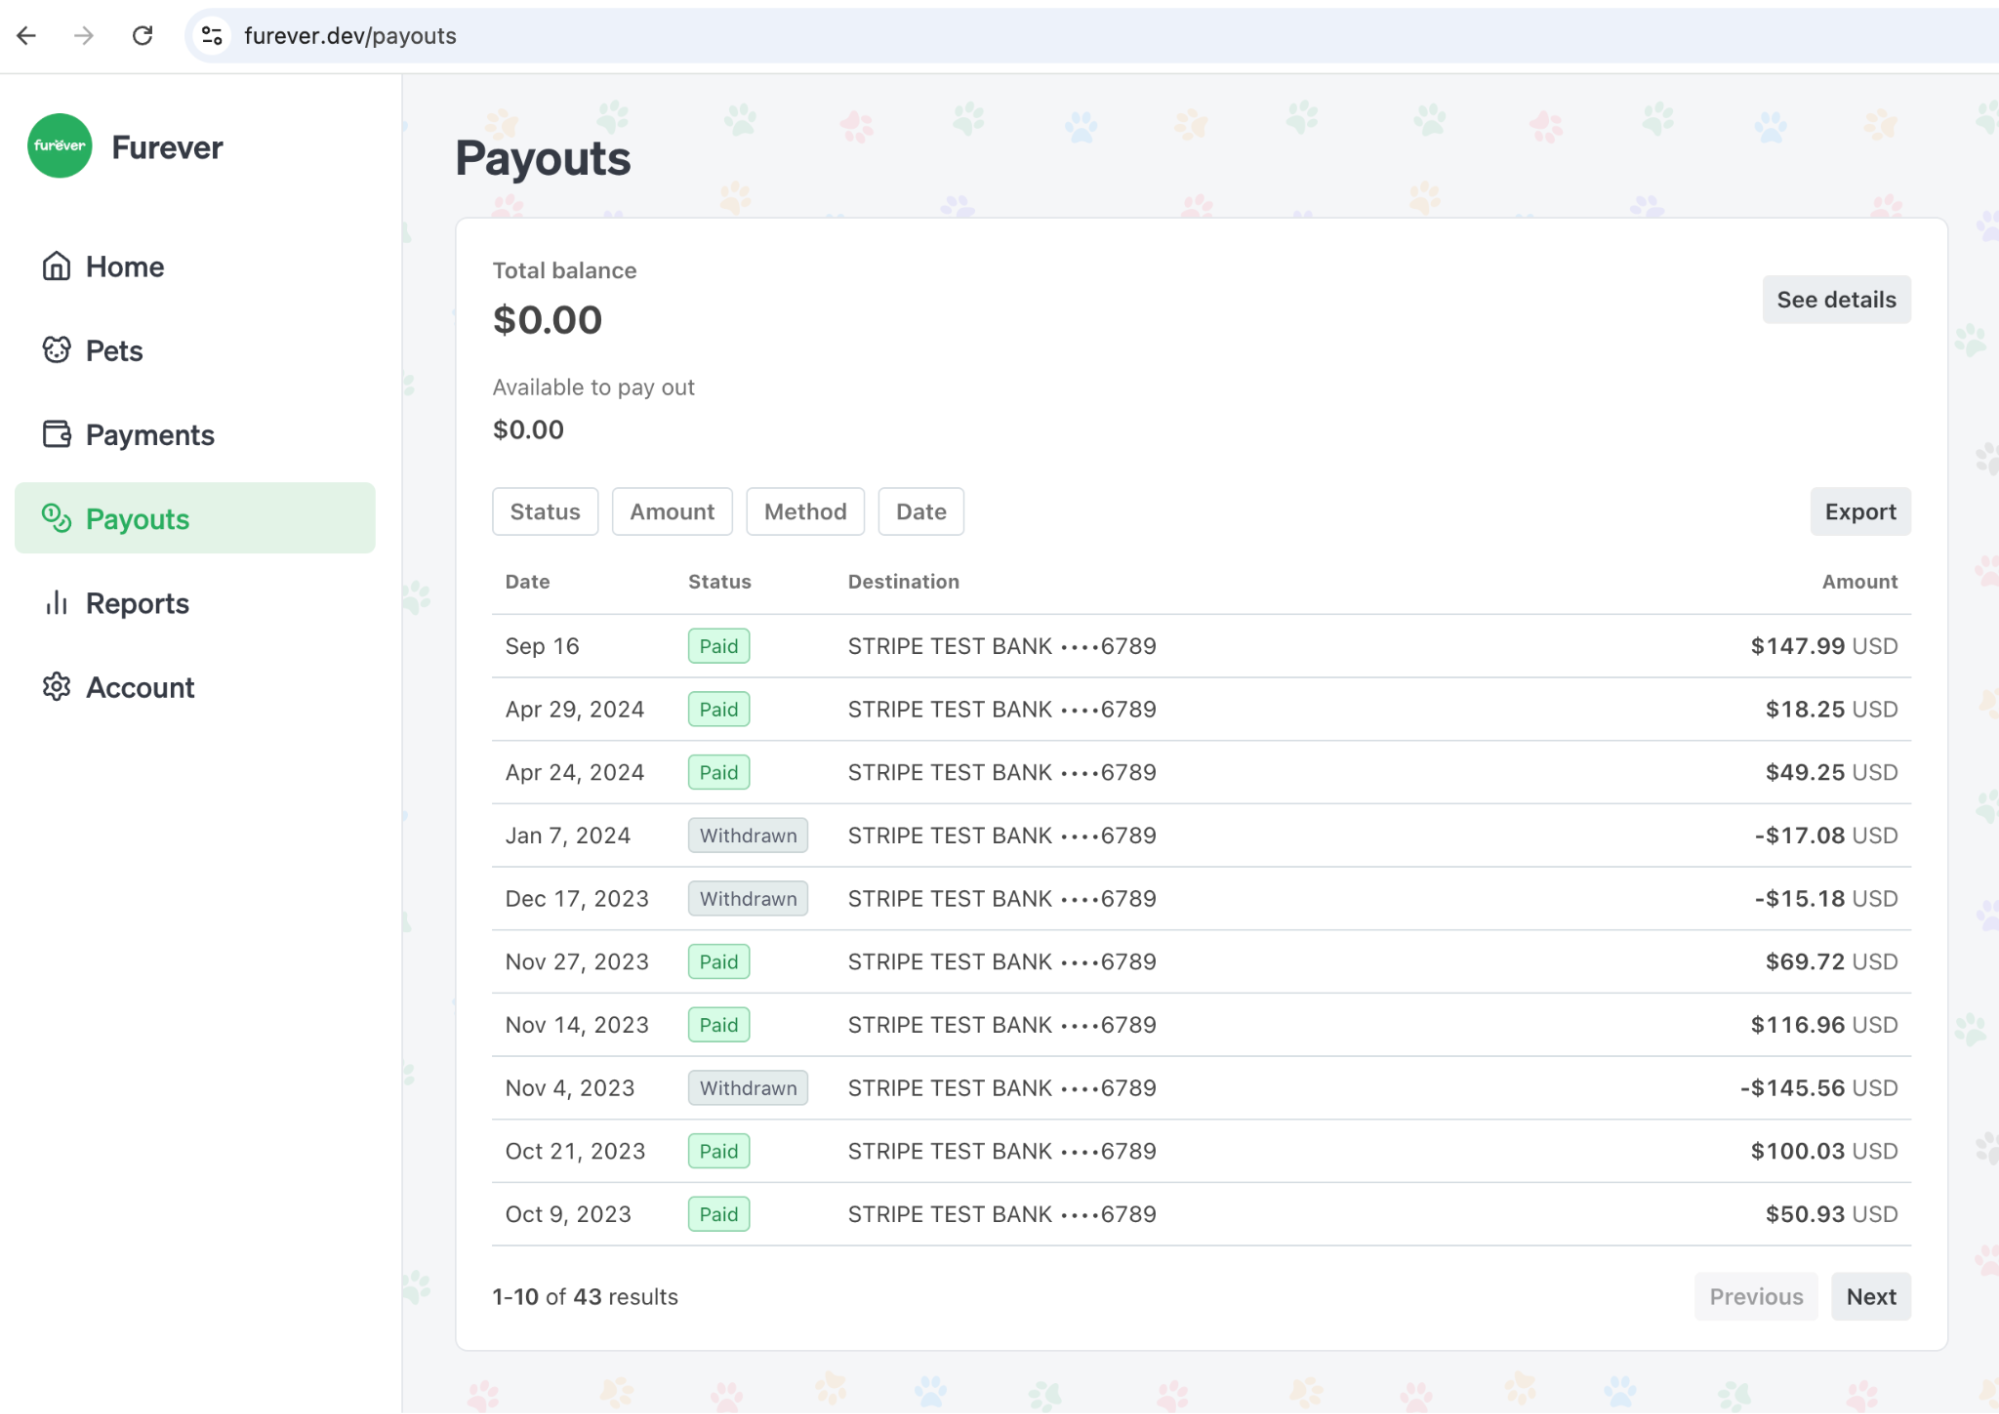Image resolution: width=1999 pixels, height=1414 pixels.
Task: Click the 1-10 of 43 results text
Action: pos(585,1297)
